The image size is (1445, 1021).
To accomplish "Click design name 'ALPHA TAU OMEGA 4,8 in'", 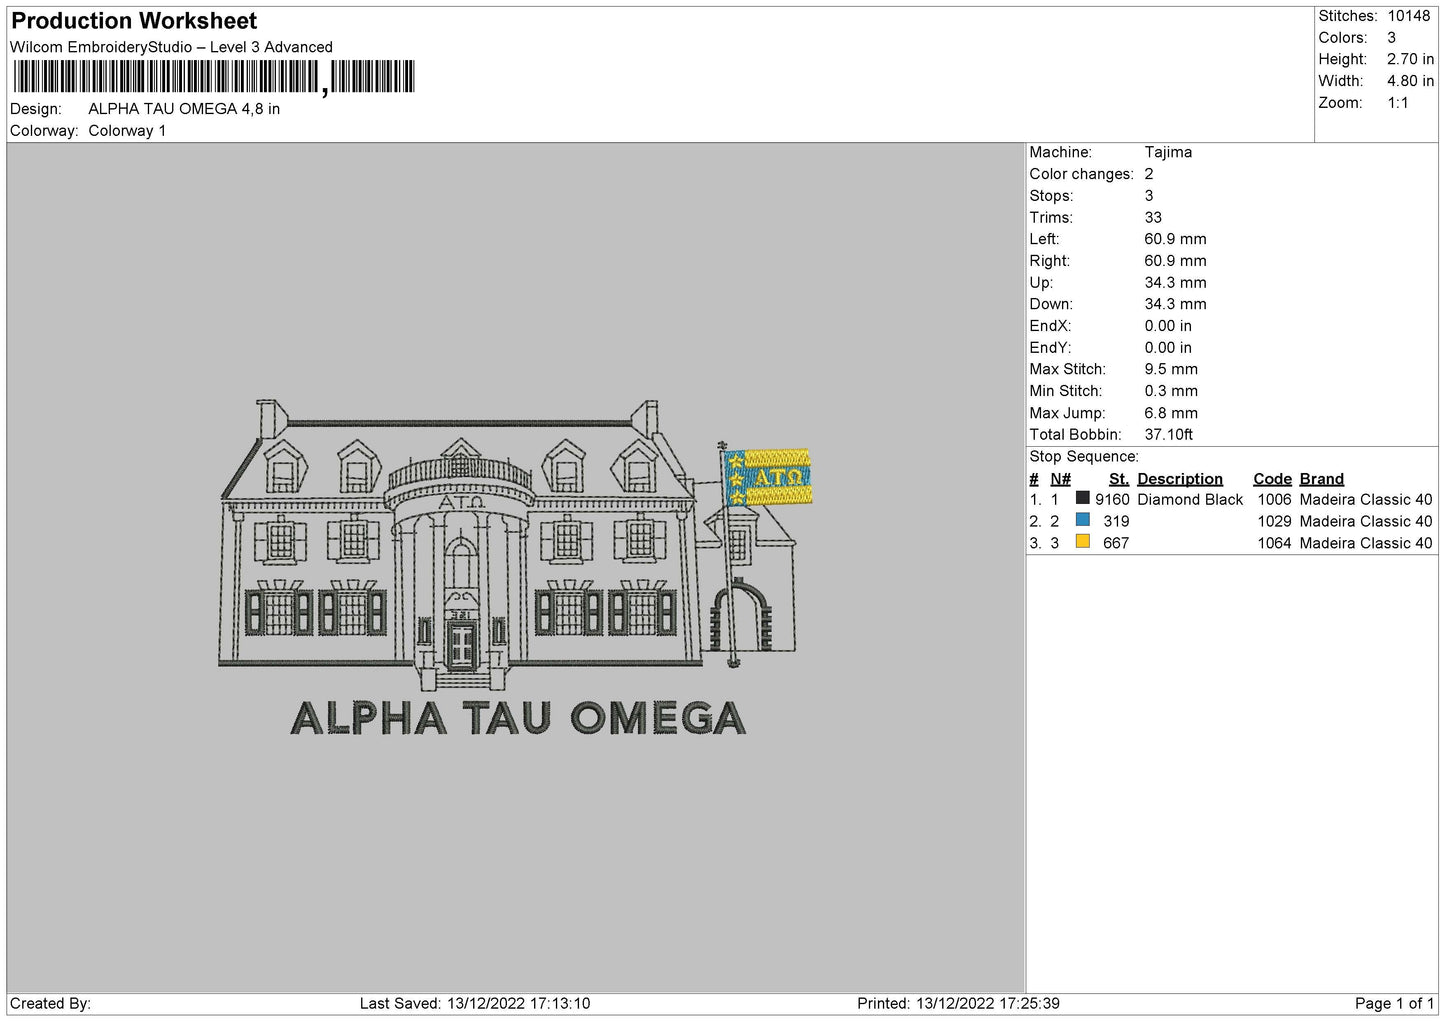I will (184, 109).
